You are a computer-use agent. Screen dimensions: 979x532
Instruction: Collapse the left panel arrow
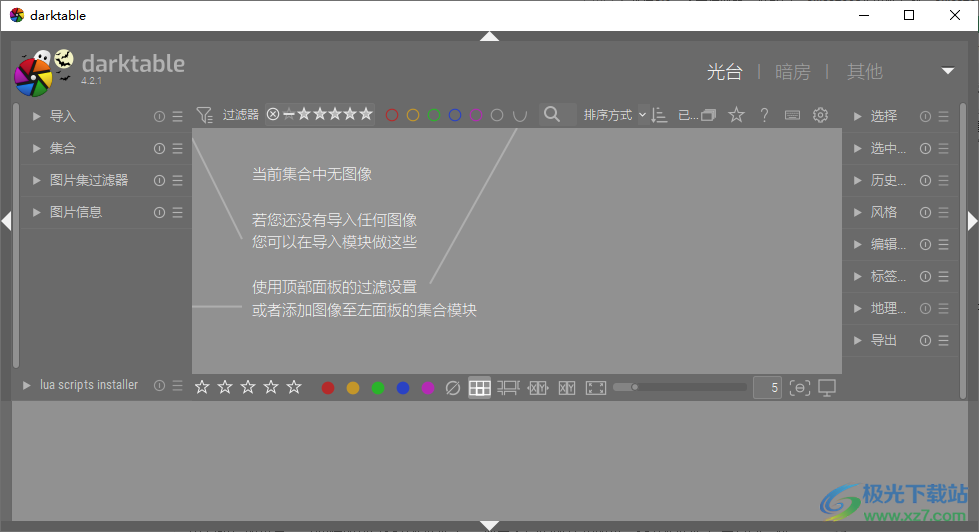coord(6,221)
